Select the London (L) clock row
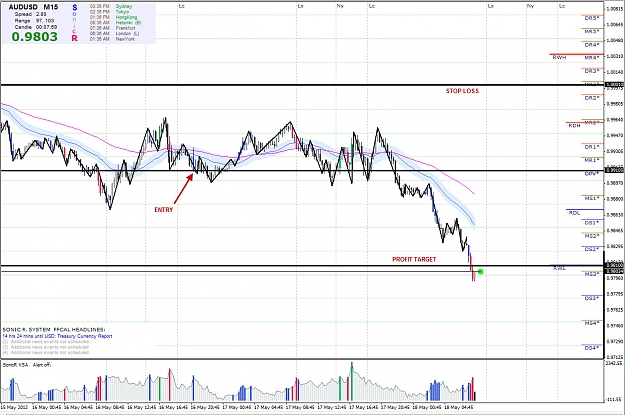Screen dimensions: 625x415 pos(114,33)
